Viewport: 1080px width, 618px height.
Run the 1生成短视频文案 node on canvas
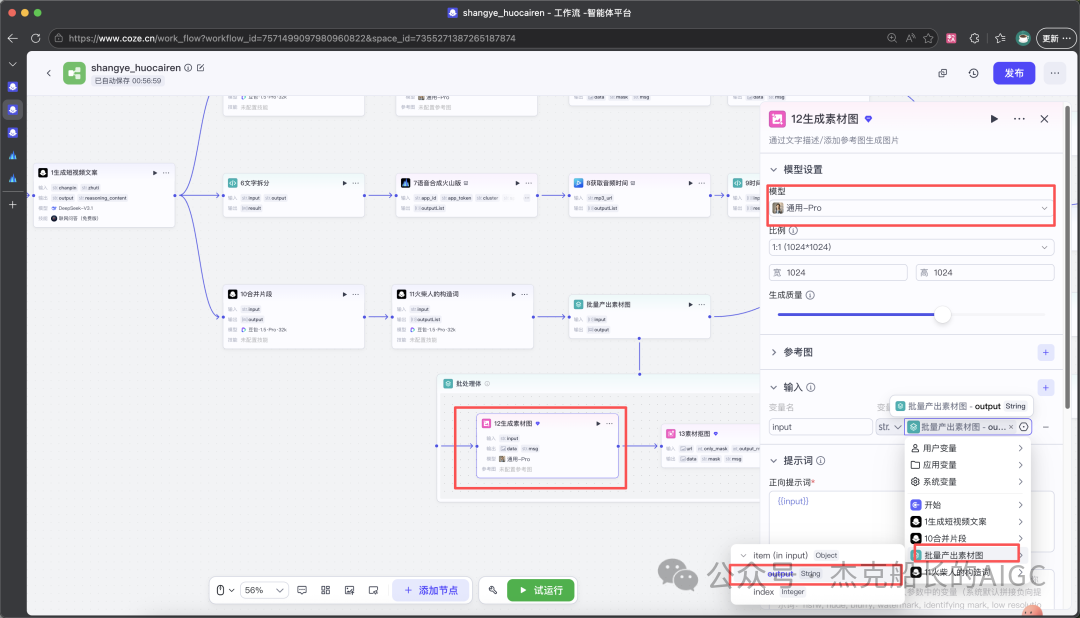[x=155, y=173]
